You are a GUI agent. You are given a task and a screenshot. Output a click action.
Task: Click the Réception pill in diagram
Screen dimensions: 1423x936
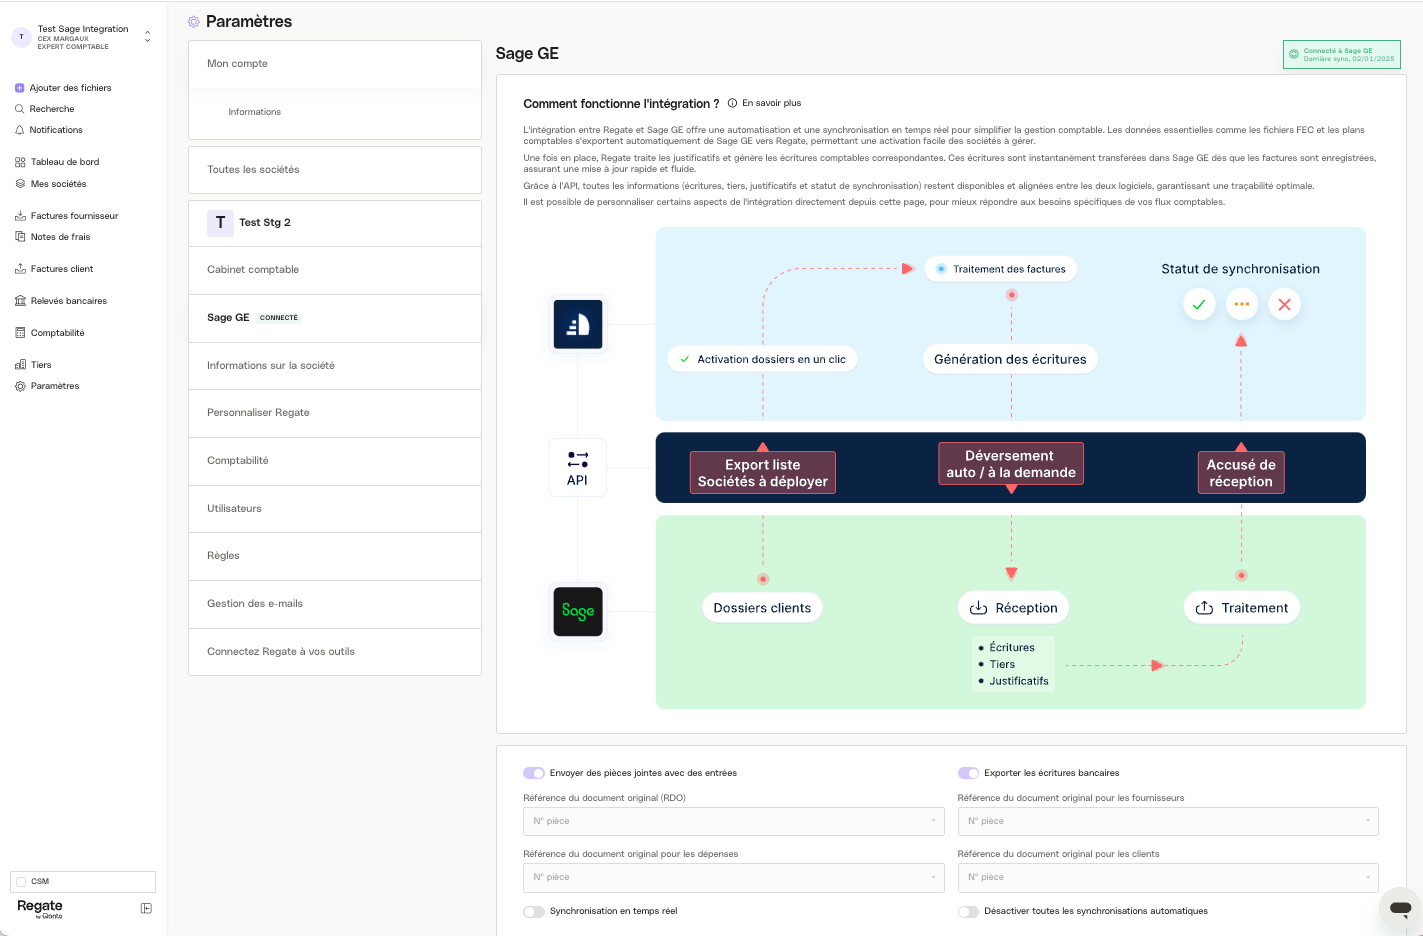[1013, 608]
